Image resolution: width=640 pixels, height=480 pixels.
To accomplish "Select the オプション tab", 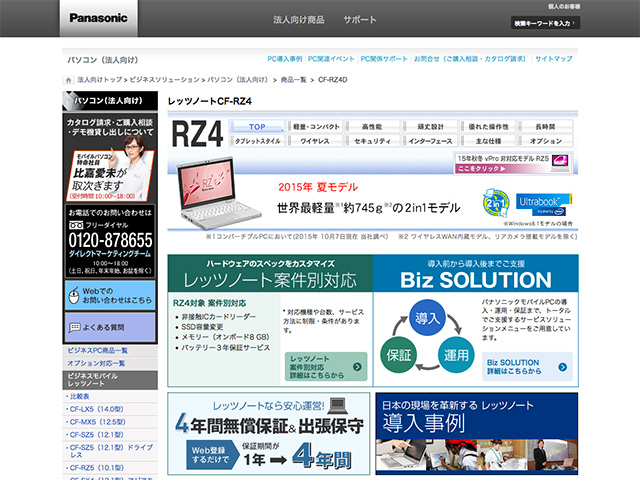I will 545,141.
